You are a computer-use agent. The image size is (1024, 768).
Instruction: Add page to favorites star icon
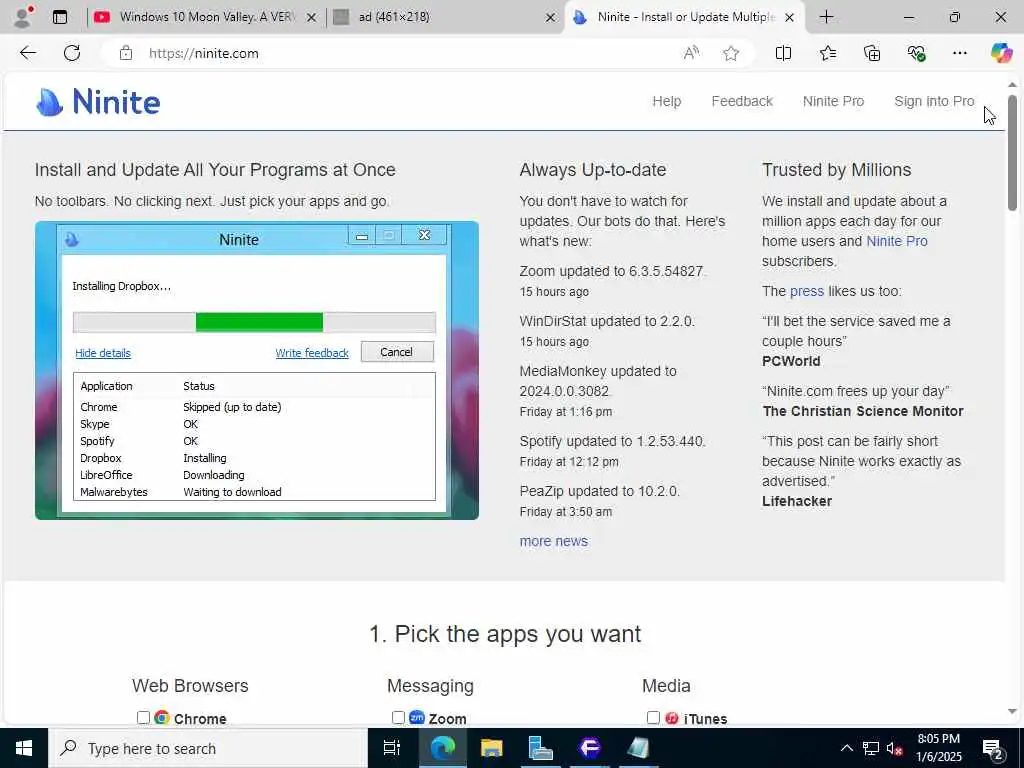coord(731,53)
